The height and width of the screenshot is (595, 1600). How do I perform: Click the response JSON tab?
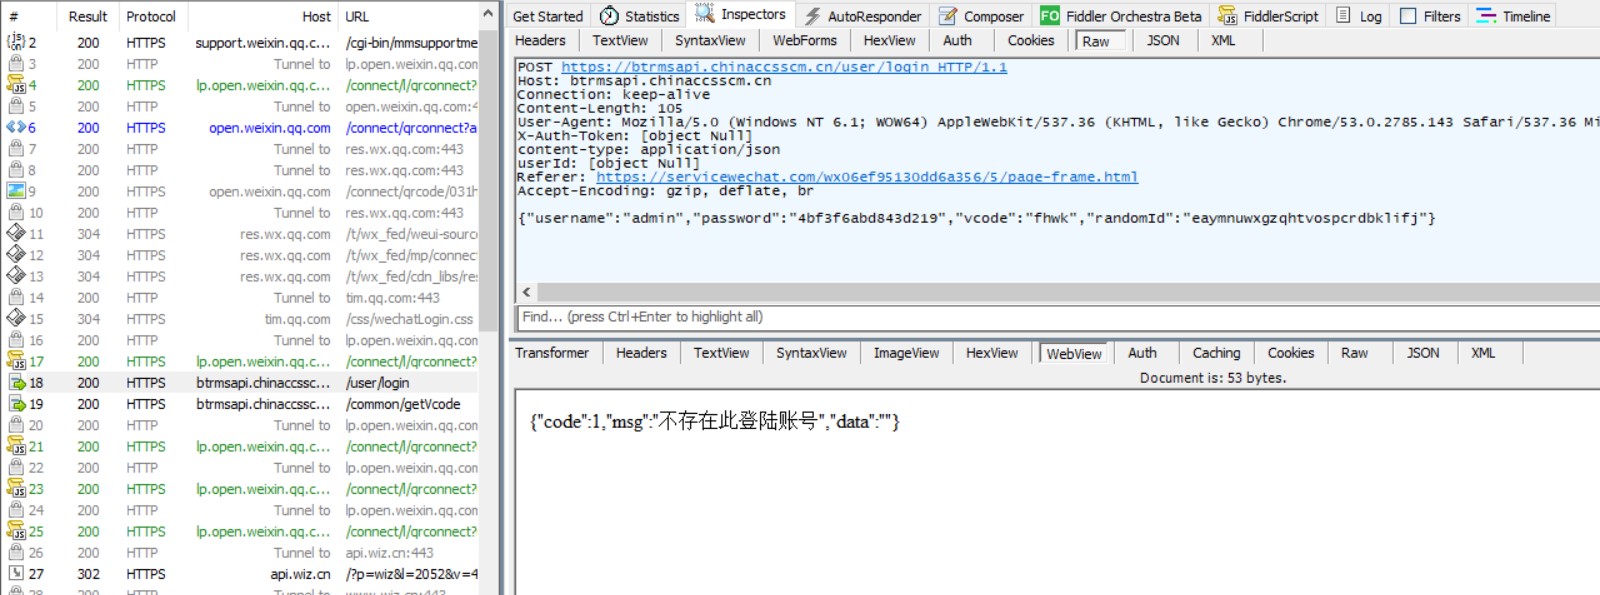coord(1422,353)
